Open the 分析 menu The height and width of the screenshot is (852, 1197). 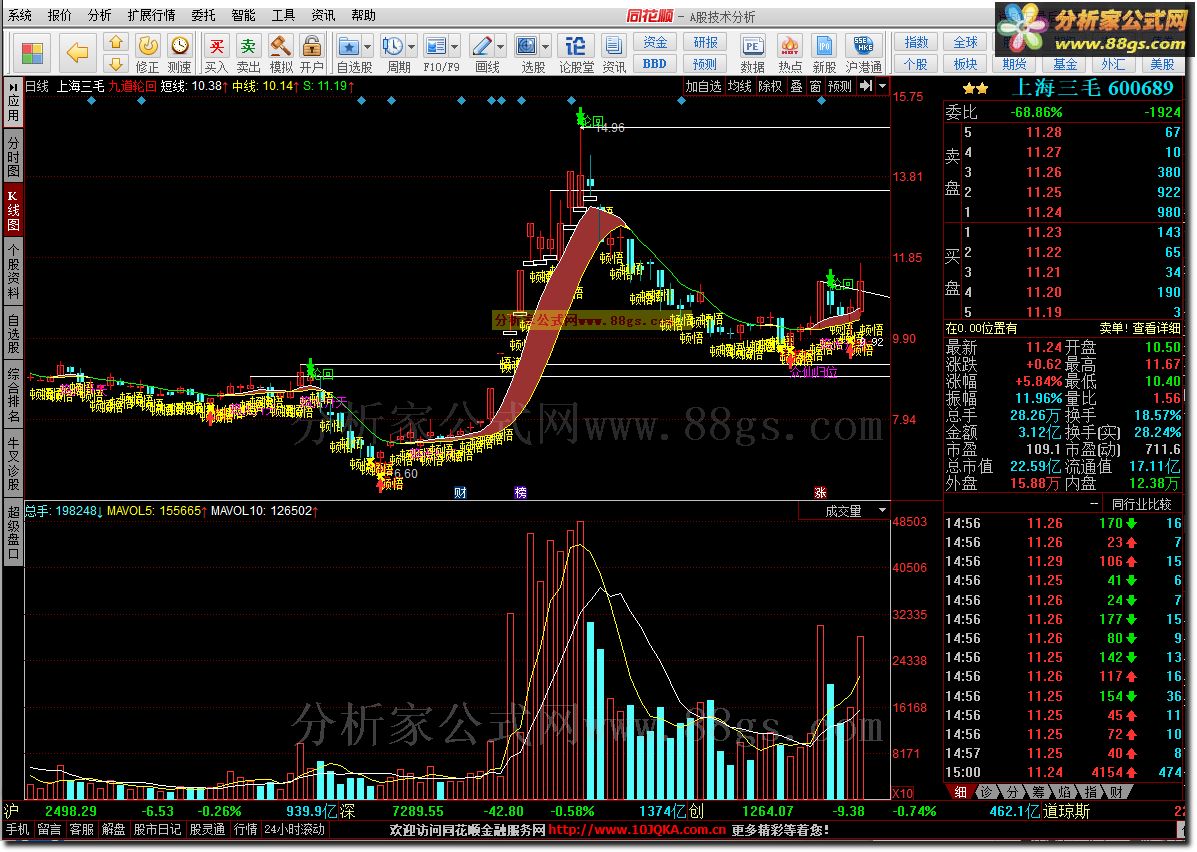[x=99, y=15]
